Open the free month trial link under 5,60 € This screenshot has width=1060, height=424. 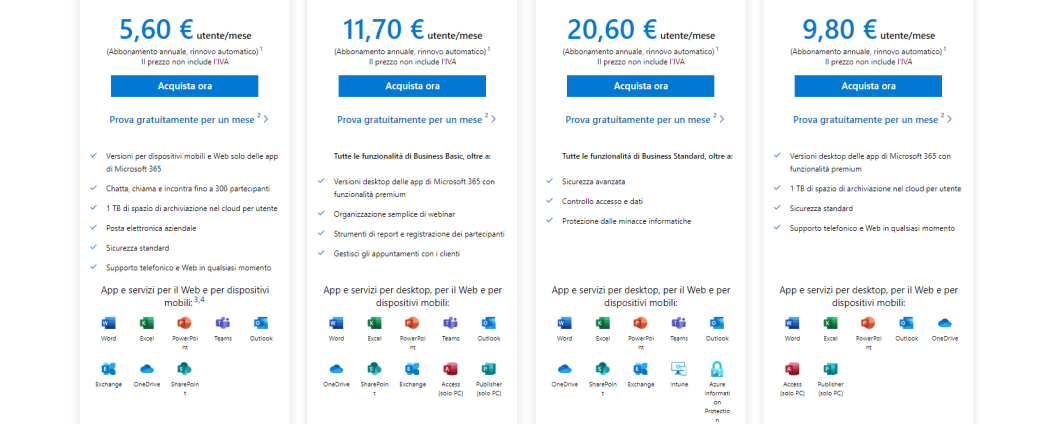[185, 120]
